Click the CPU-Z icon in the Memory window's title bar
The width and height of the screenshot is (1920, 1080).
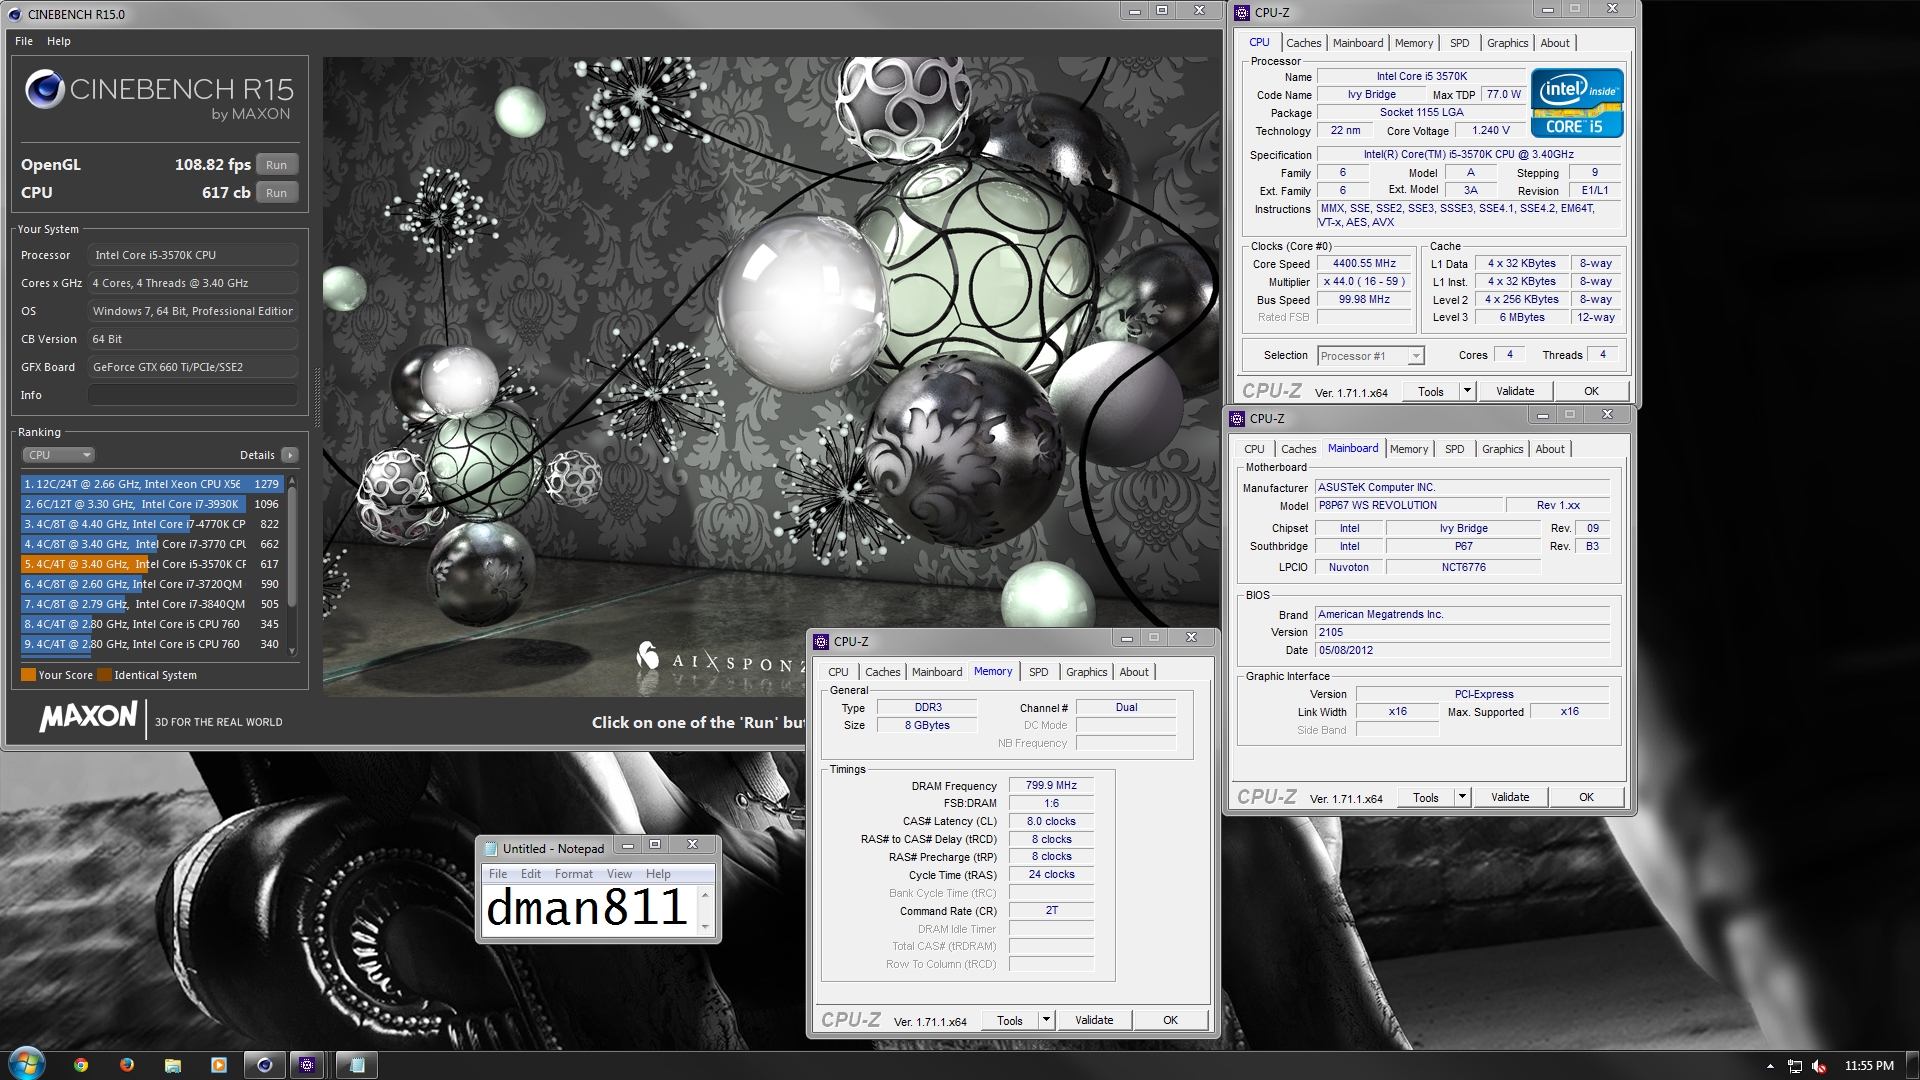click(x=821, y=642)
